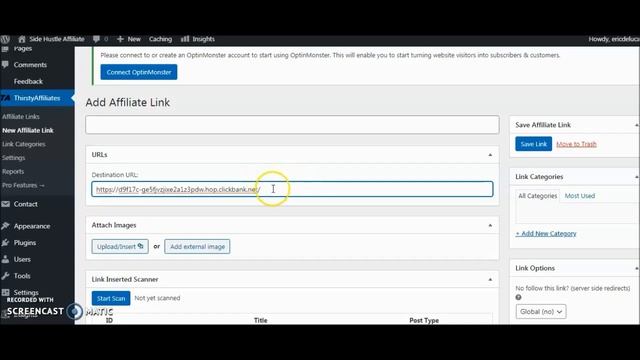Click the help question mark under no follow option
Screen dimensions: 640x360
point(518,297)
